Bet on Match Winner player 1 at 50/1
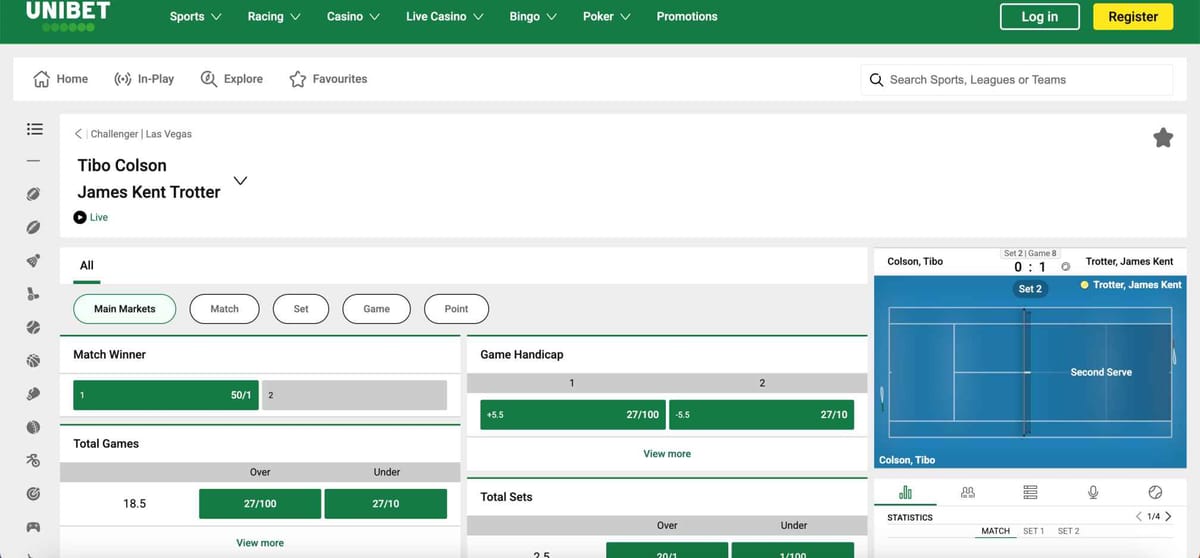This screenshot has width=1200, height=558. 166,395
